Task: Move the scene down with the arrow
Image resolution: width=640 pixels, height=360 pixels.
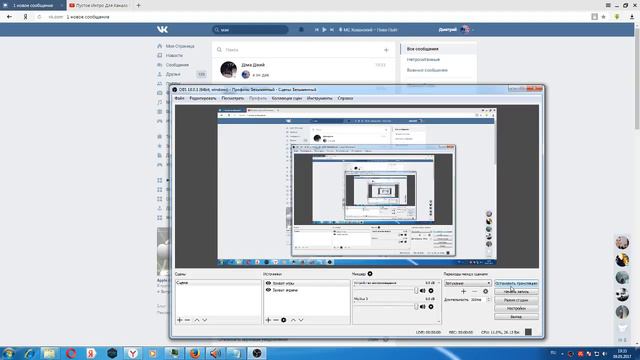Action: coord(204,320)
